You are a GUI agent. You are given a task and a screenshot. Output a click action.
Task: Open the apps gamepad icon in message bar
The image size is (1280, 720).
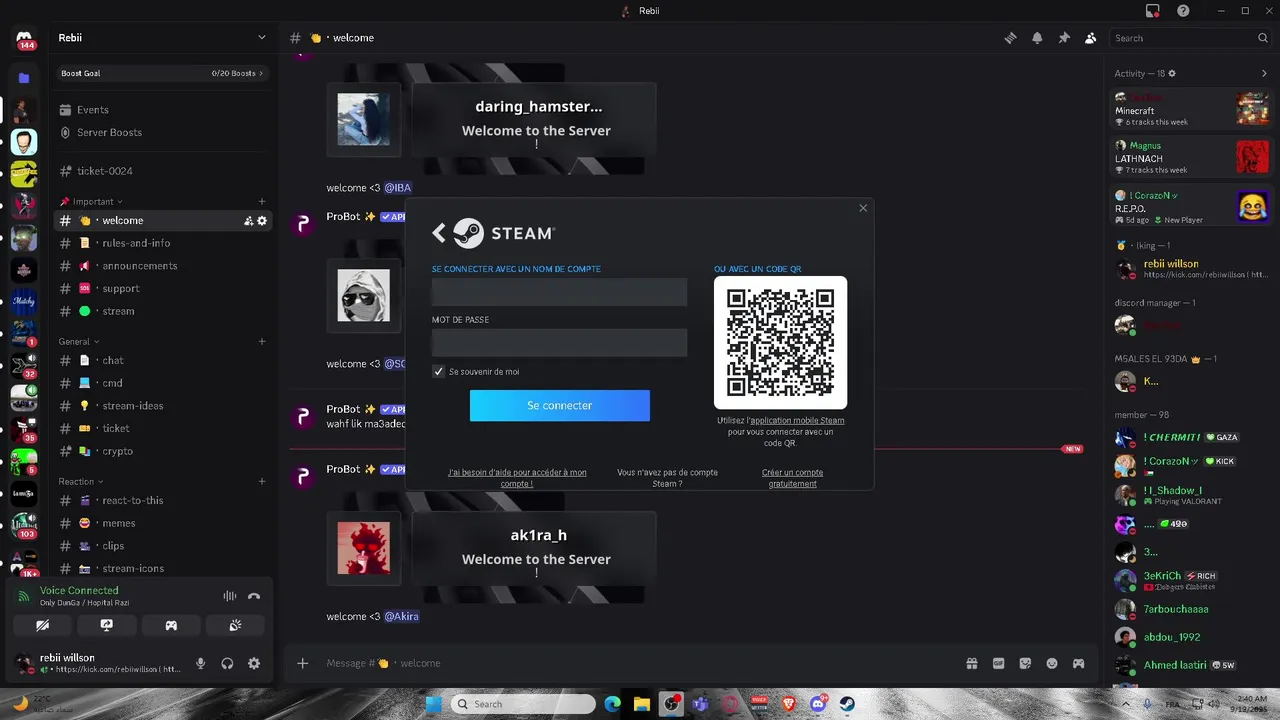tap(1078, 663)
